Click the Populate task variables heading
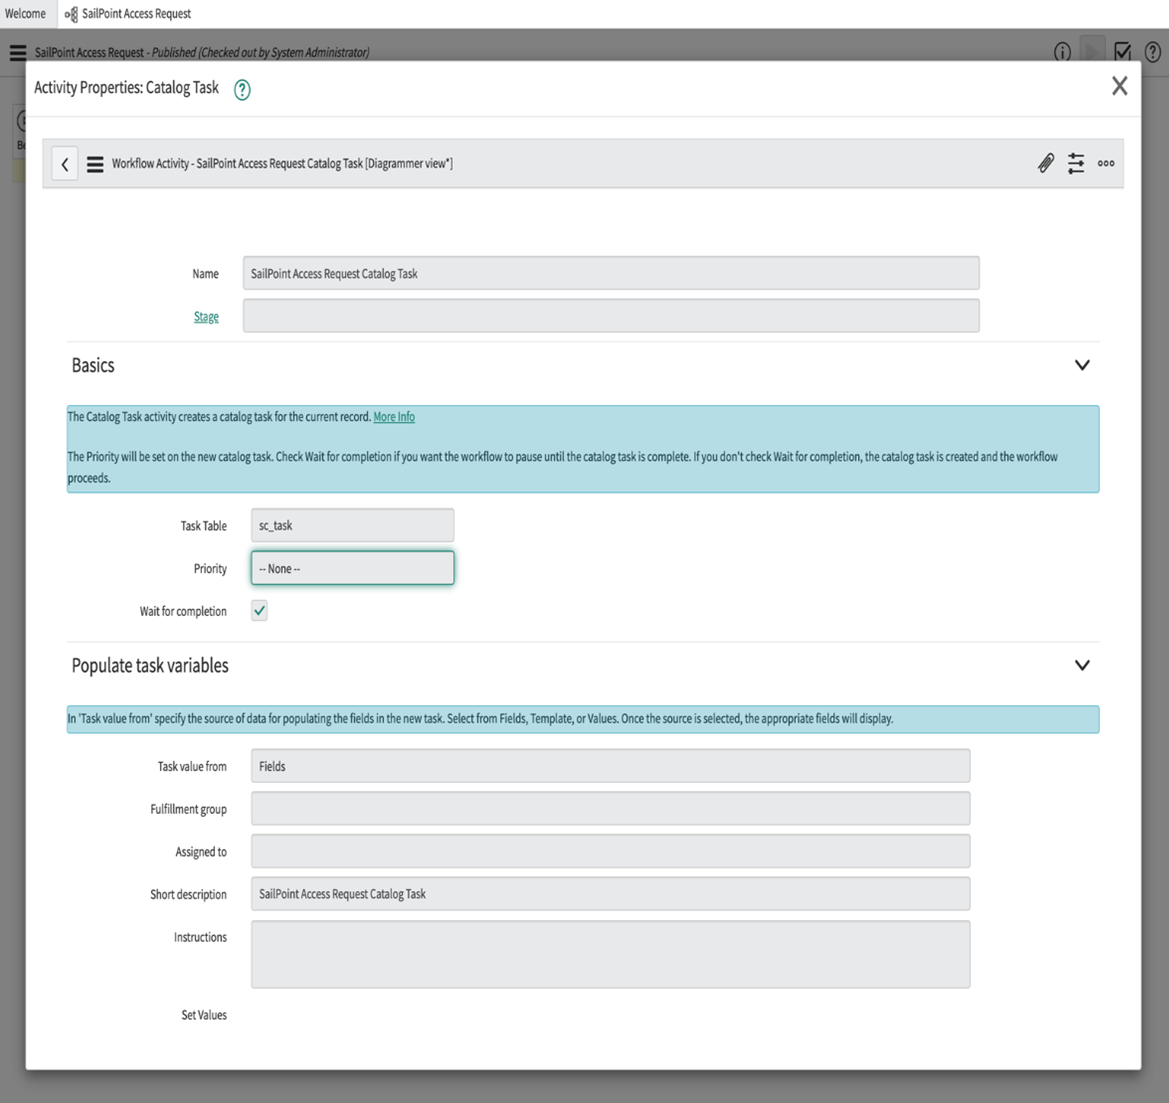This screenshot has height=1103, width=1169. (x=150, y=665)
